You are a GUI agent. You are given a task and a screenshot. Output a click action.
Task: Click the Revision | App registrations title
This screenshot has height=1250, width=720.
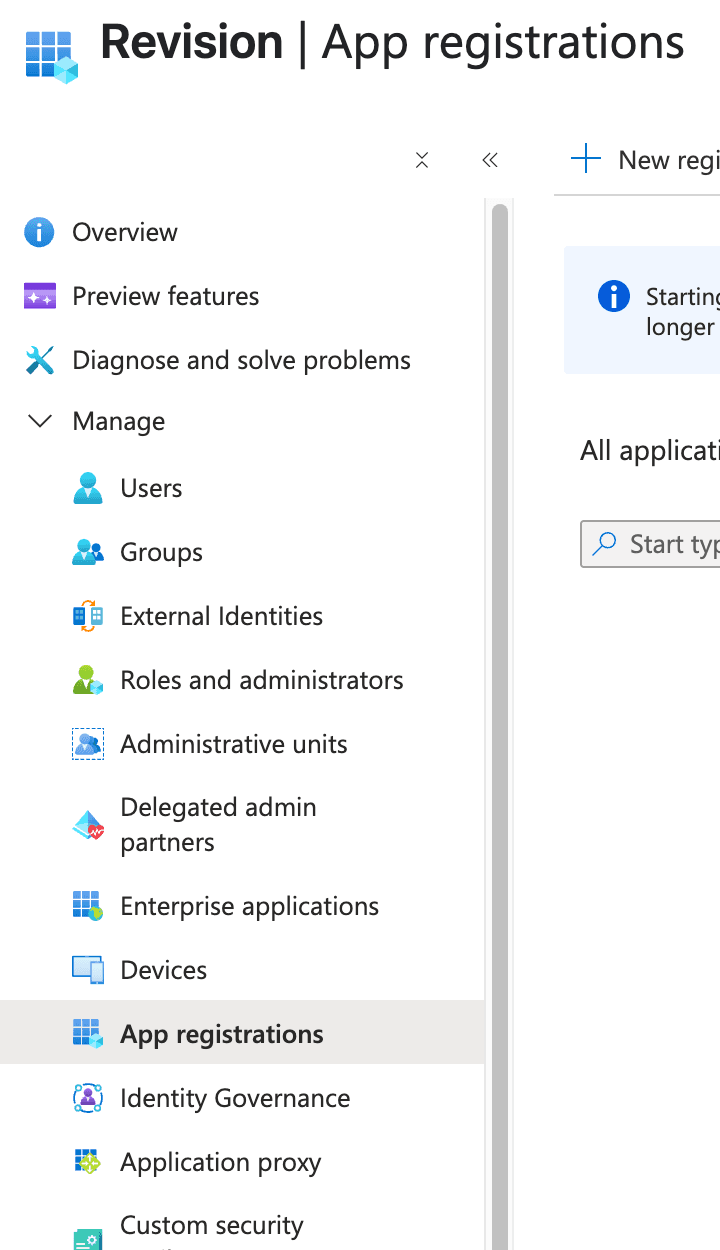click(393, 43)
